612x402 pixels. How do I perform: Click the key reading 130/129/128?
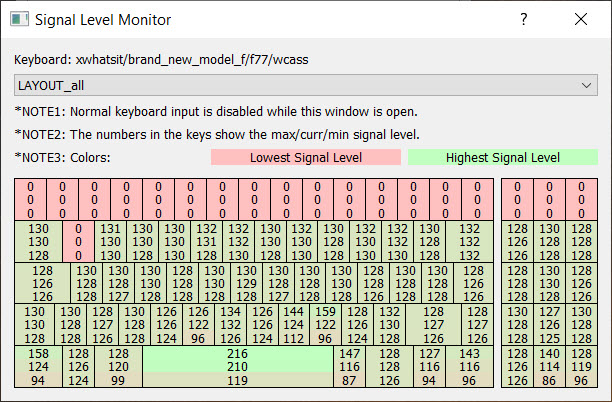(246, 284)
